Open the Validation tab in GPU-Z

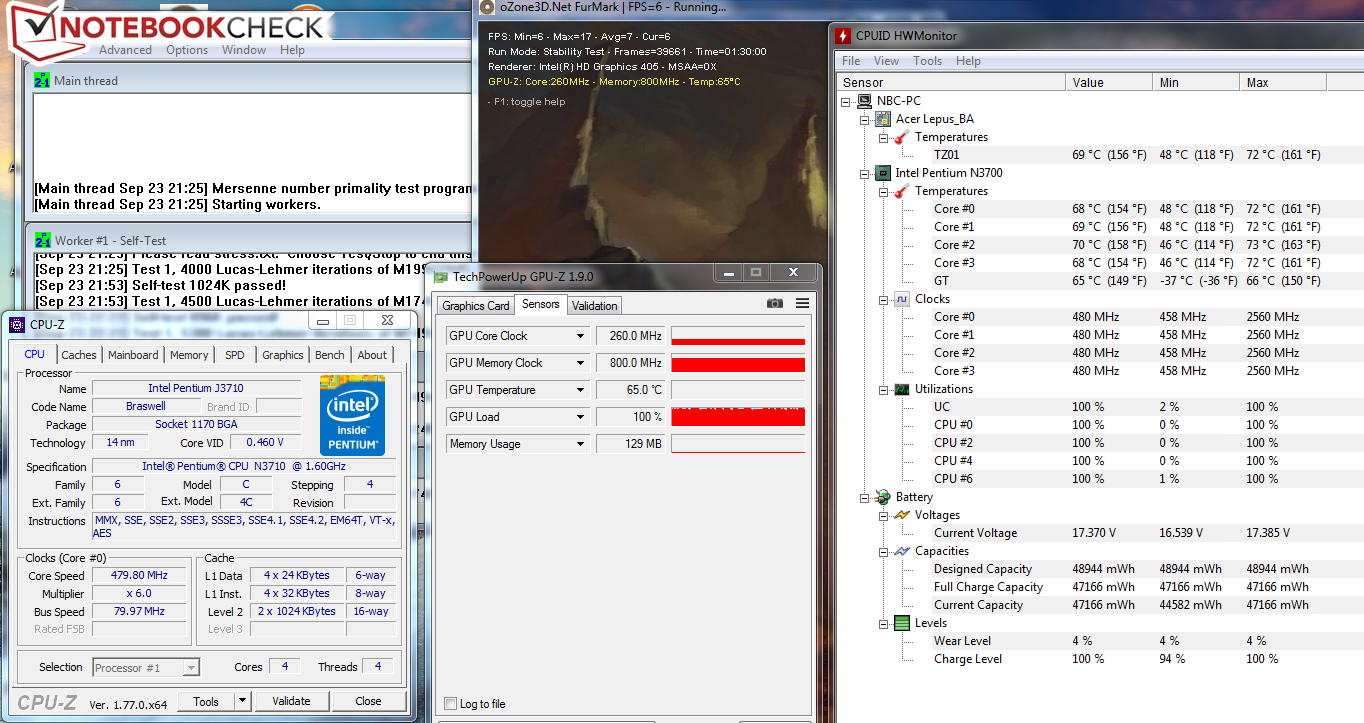click(x=595, y=306)
